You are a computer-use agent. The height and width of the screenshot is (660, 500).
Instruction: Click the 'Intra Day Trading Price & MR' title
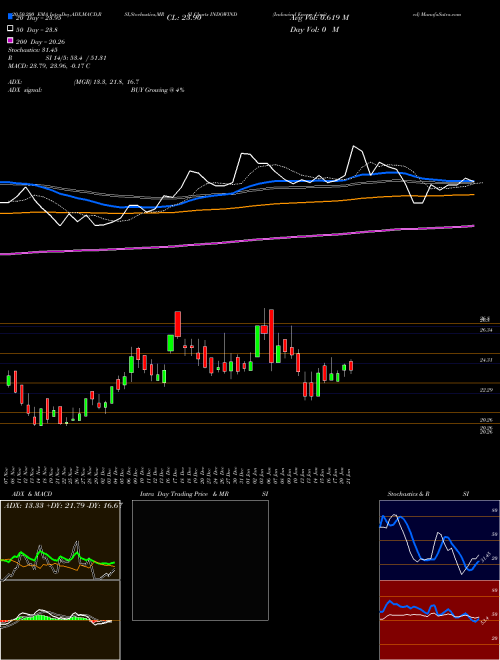(184, 494)
